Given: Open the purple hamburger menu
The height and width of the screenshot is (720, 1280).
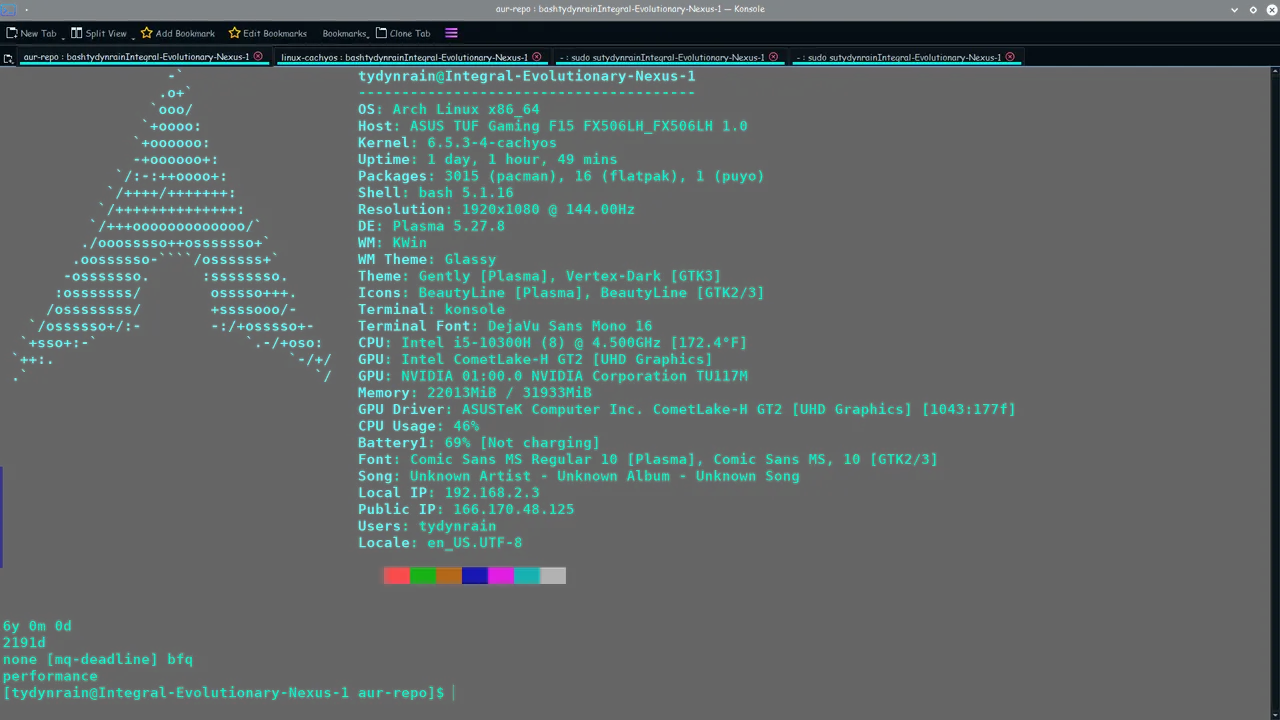Looking at the screenshot, I should [x=451, y=33].
